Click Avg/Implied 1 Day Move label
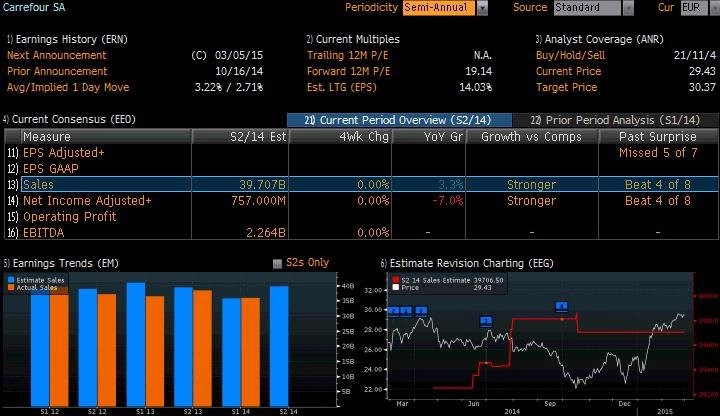Viewport: 720px width, 416px height. 68,87
